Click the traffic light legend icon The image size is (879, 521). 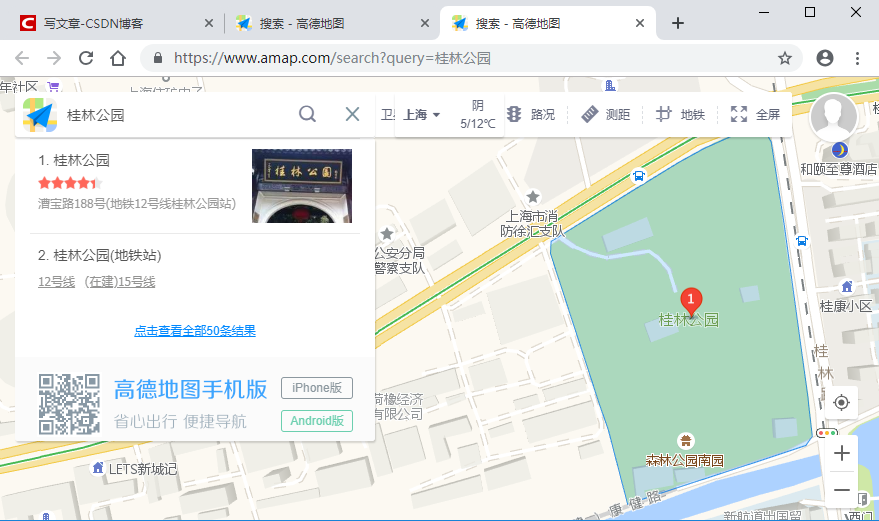coord(827,433)
